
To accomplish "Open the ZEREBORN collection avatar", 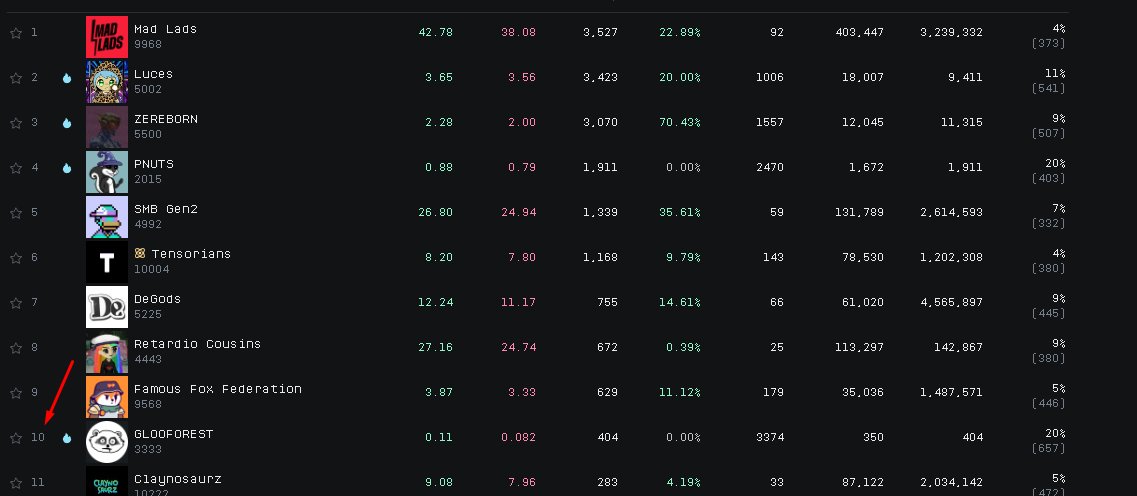I will click(107, 127).
